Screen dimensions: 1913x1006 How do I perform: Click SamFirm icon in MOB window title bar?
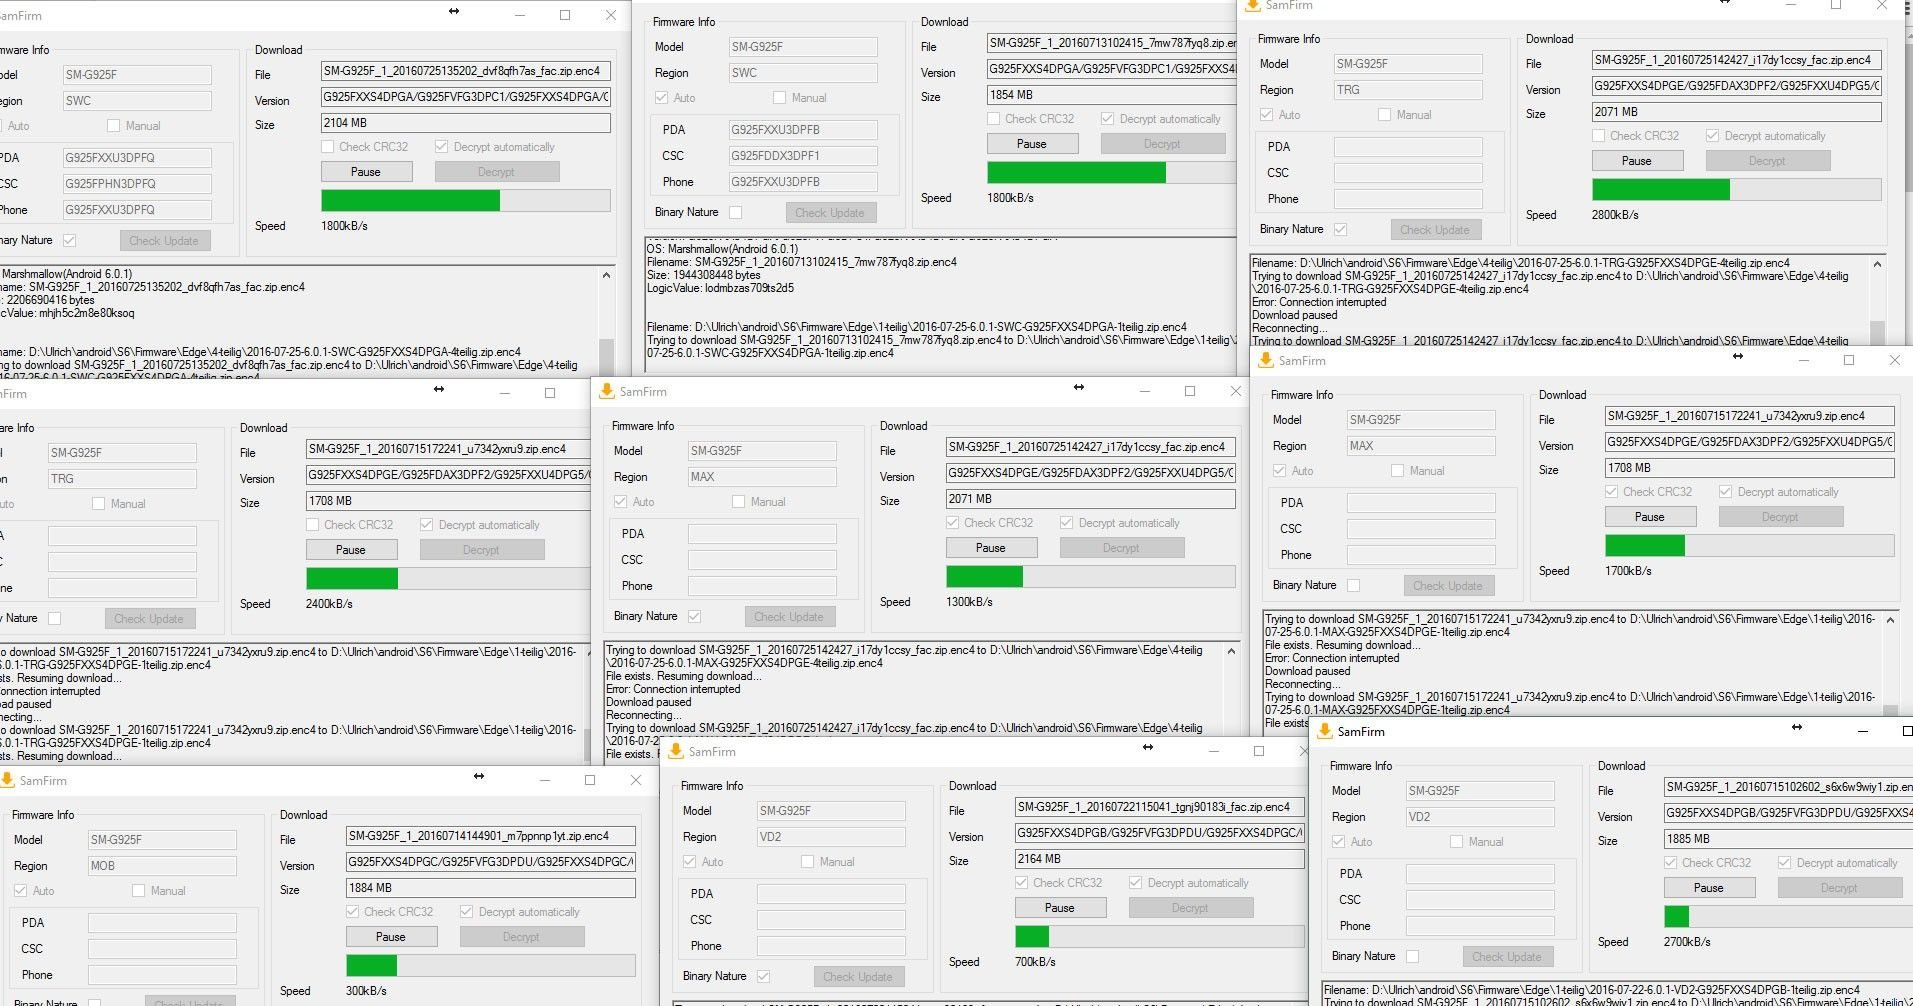6,781
